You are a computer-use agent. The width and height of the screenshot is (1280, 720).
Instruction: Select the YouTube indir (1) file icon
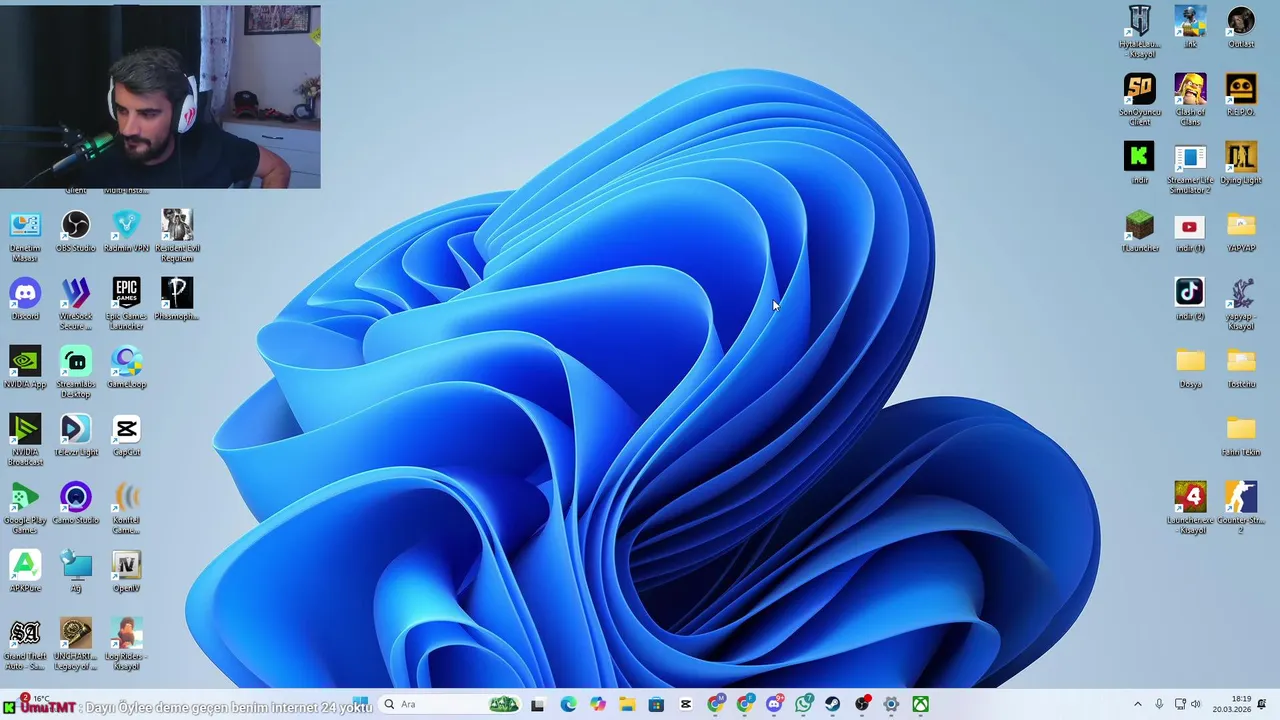(x=1190, y=232)
